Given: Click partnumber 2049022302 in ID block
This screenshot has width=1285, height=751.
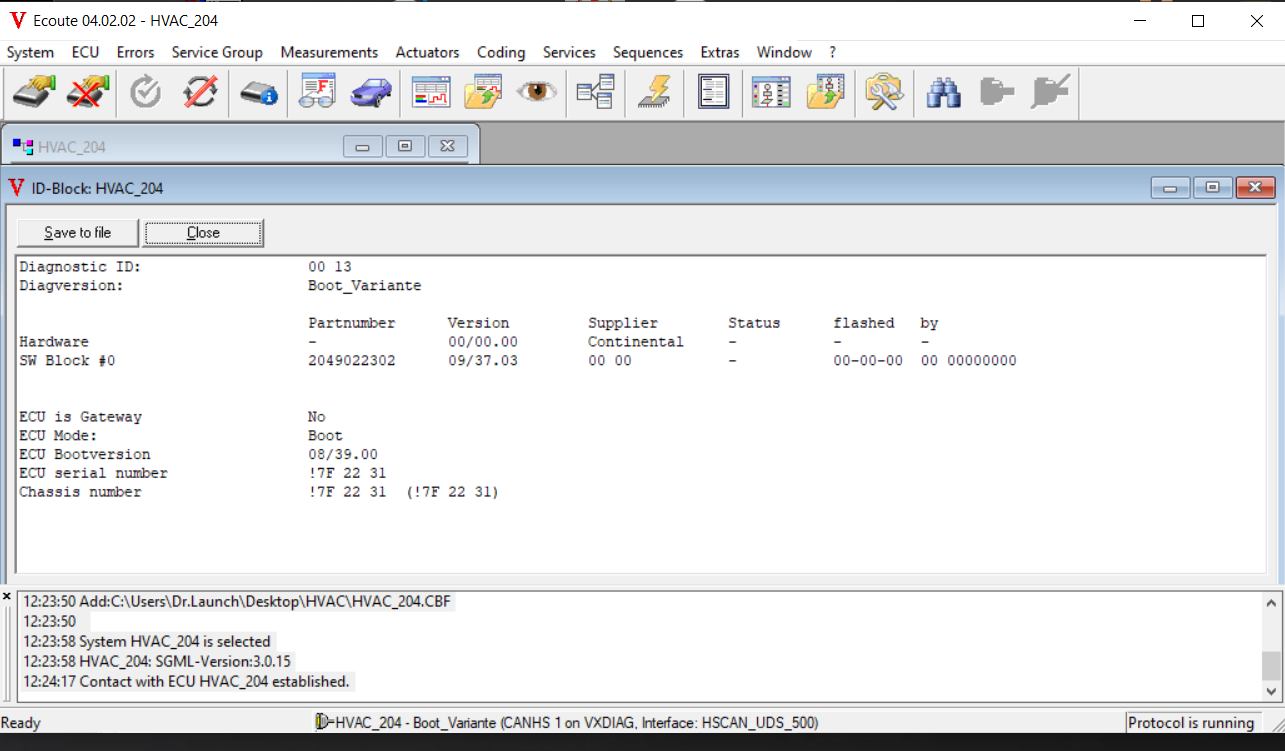Looking at the screenshot, I should [x=352, y=360].
